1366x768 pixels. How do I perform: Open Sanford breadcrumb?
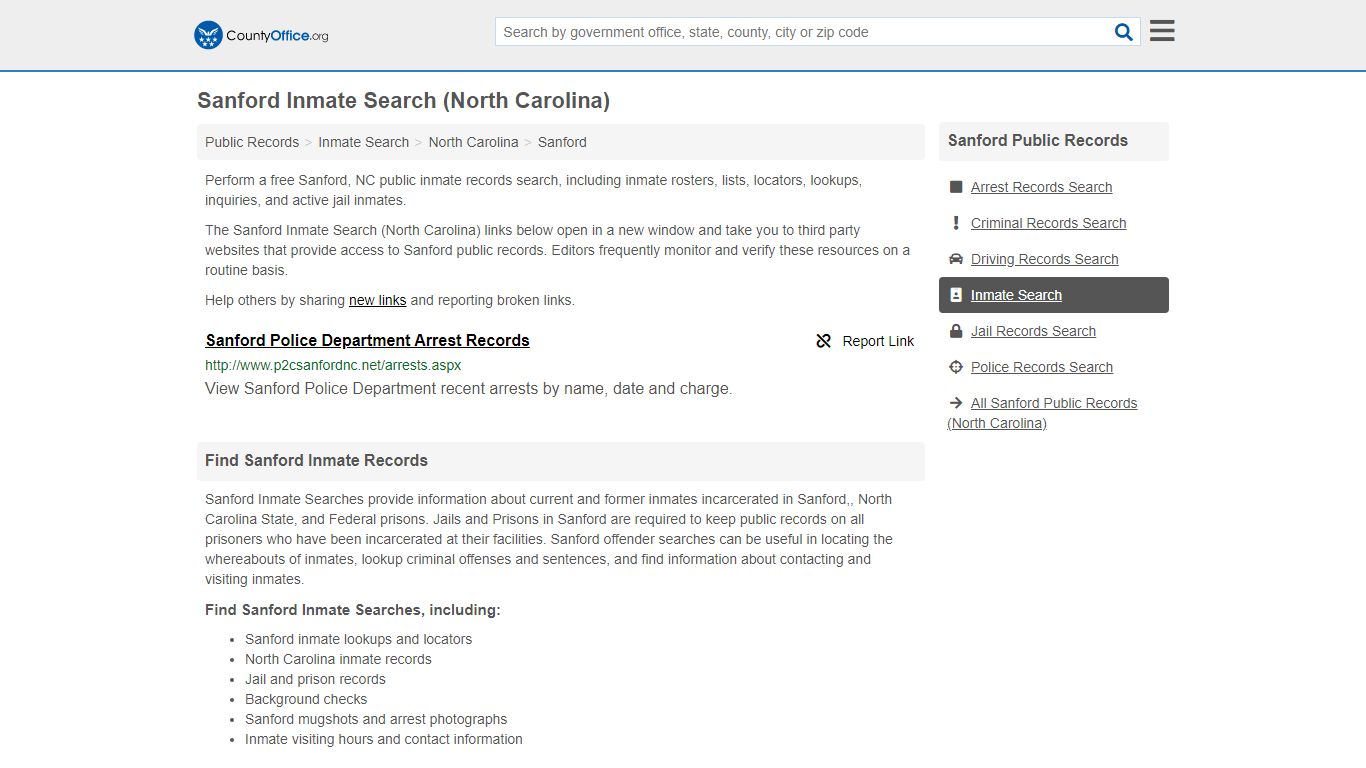click(x=562, y=142)
